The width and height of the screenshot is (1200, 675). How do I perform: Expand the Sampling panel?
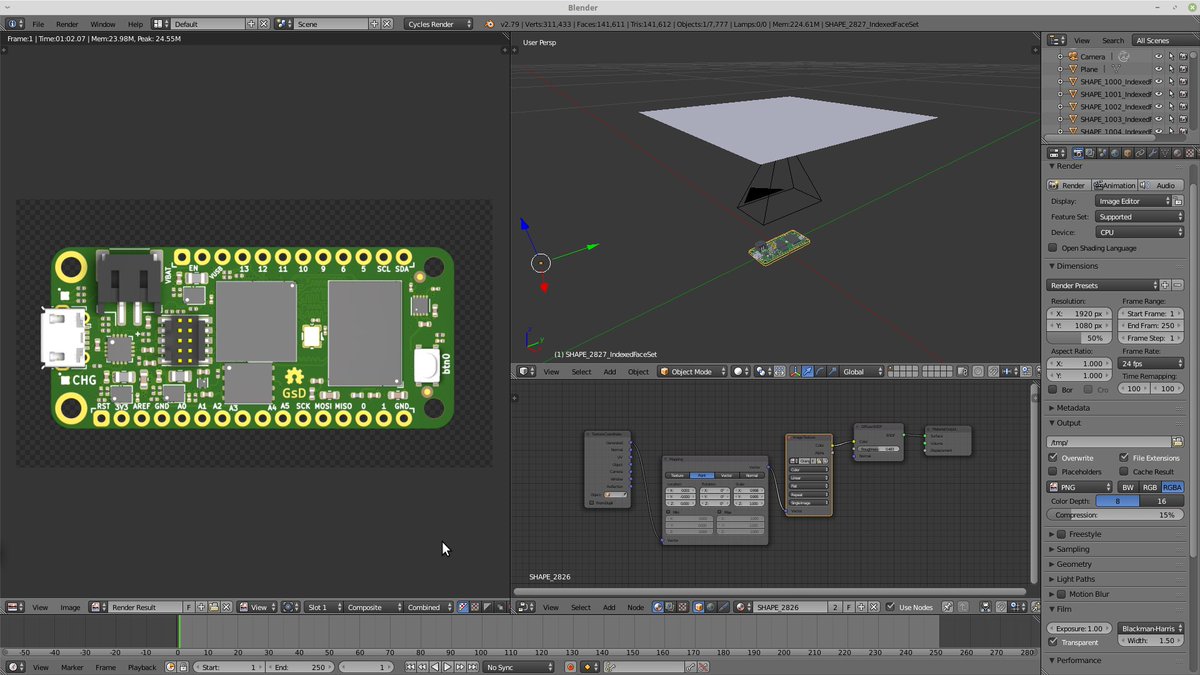click(x=1073, y=549)
